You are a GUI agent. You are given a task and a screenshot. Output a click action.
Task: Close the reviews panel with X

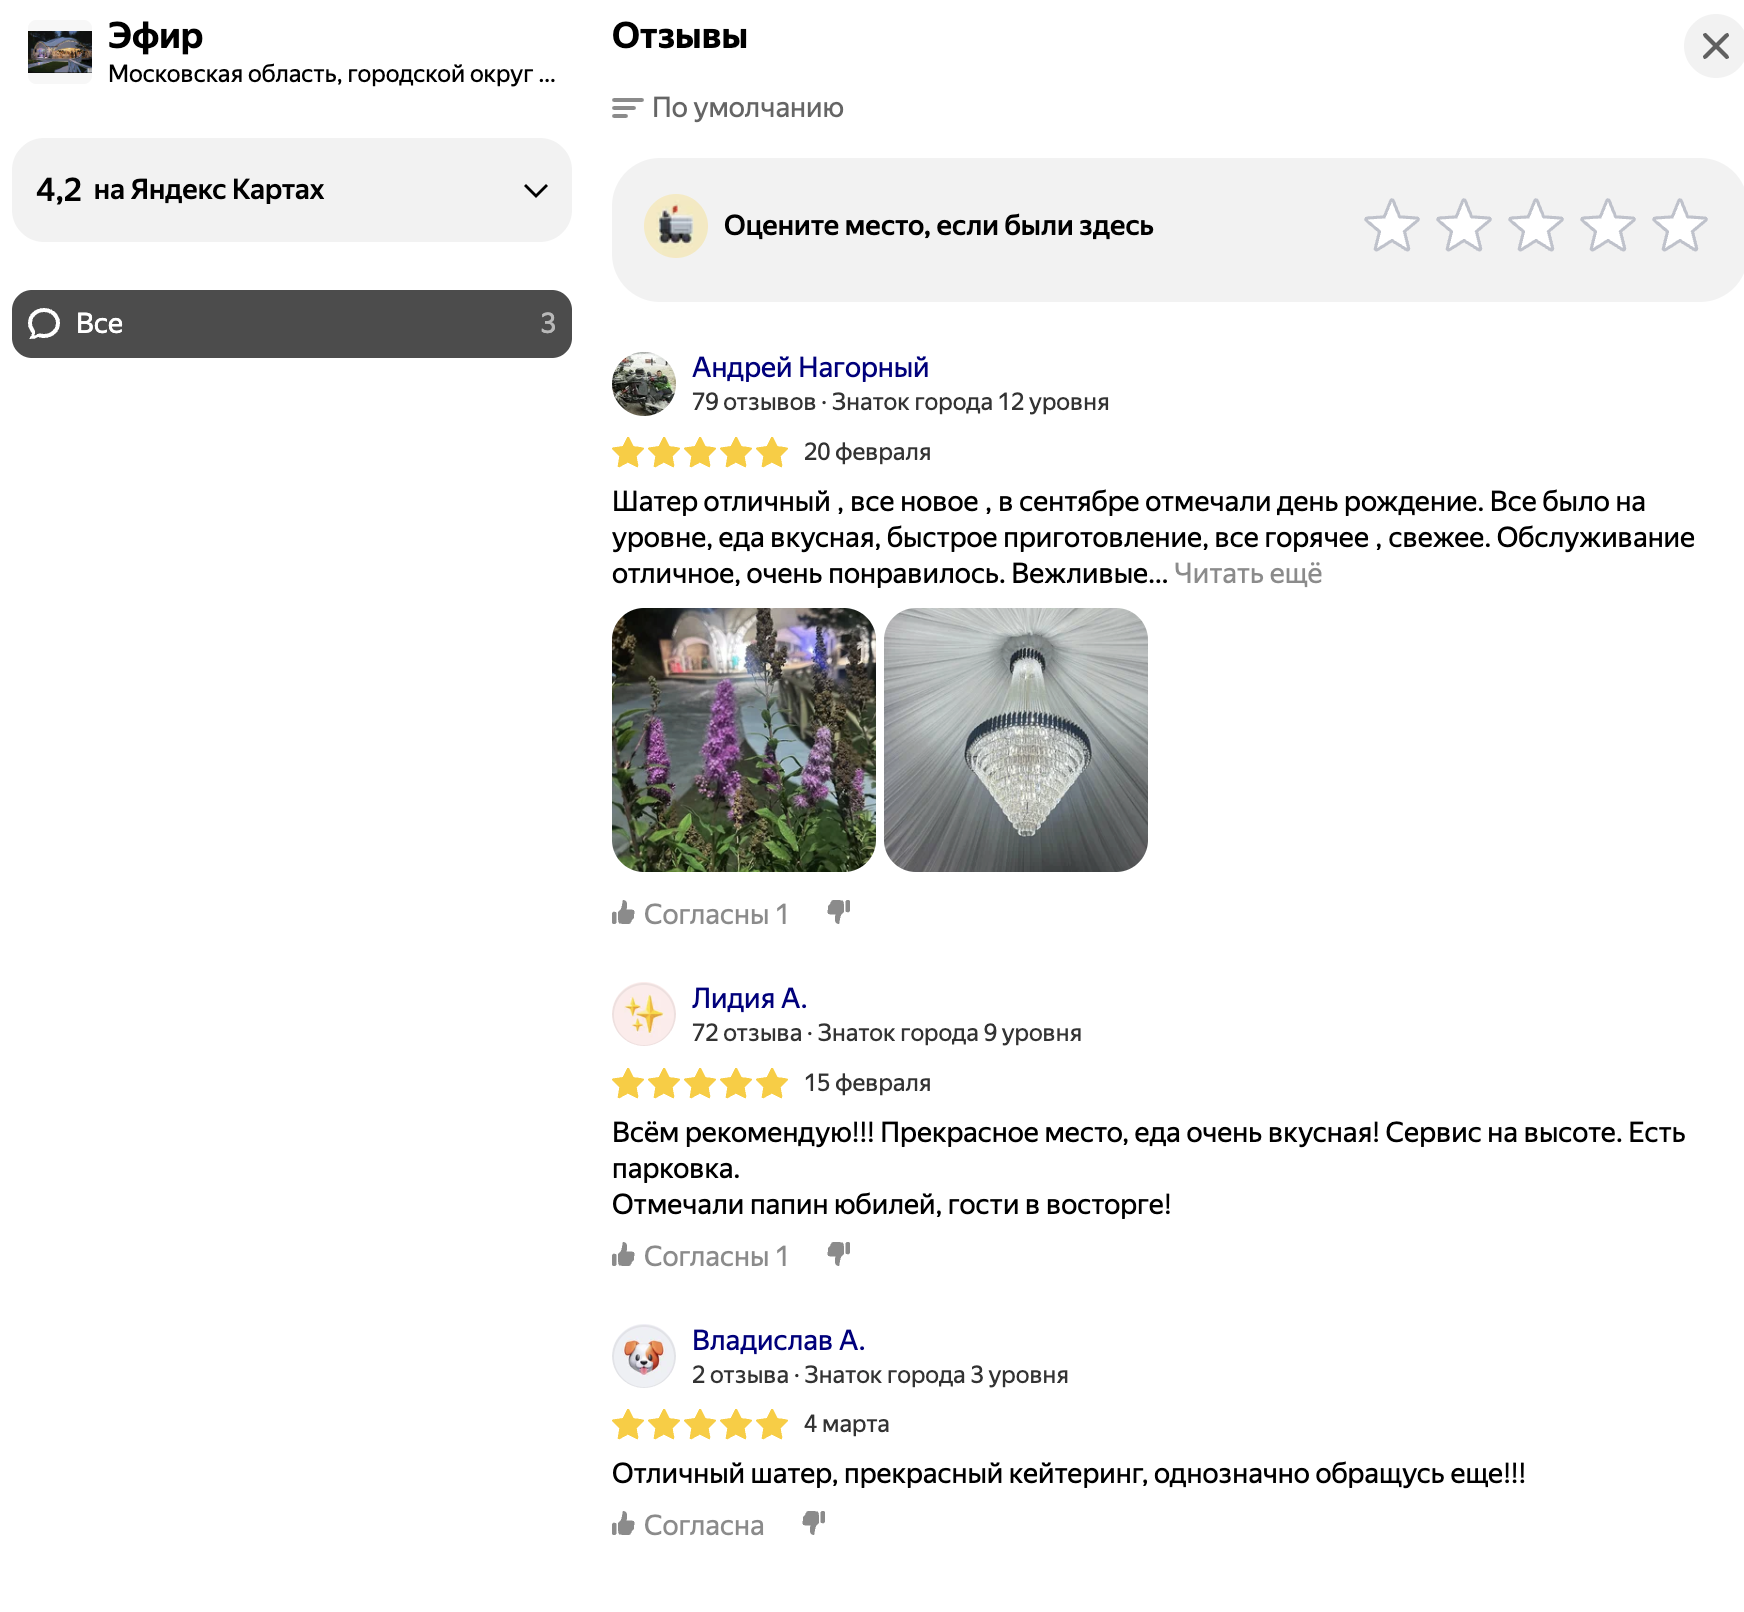pyautogui.click(x=1715, y=46)
